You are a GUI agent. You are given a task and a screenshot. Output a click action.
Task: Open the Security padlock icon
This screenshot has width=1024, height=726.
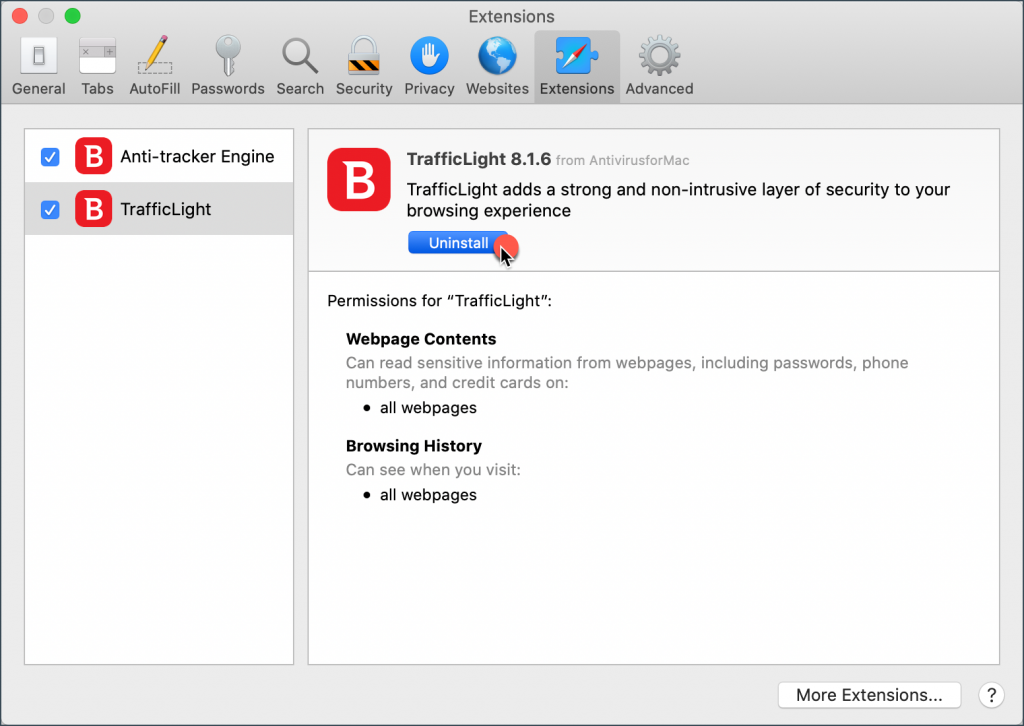tap(364, 56)
